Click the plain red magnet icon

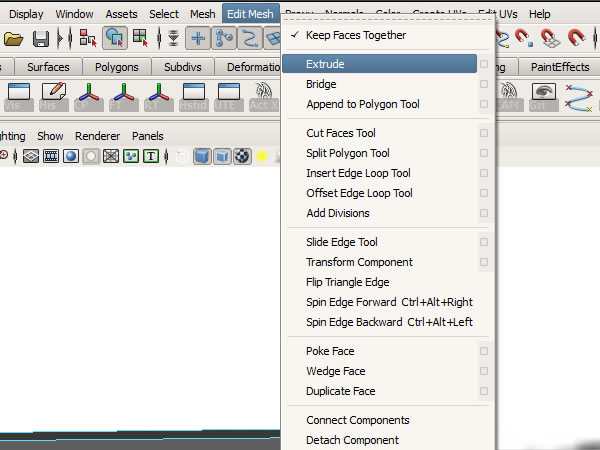pyautogui.click(x=576, y=38)
